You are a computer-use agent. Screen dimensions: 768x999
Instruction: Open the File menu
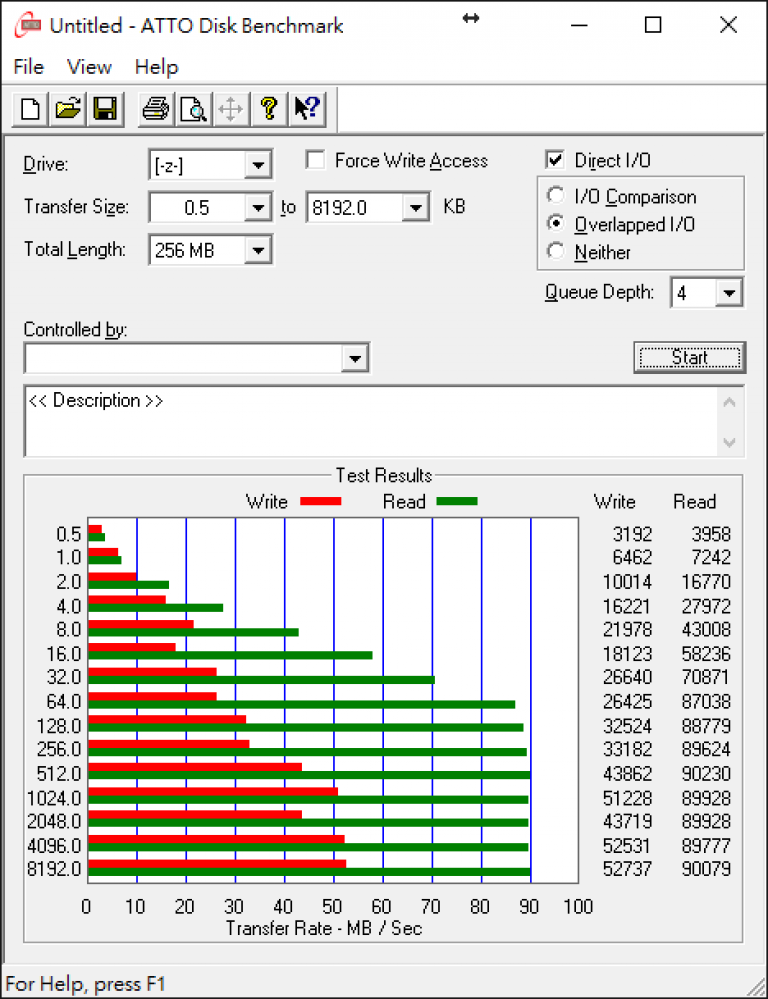click(29, 67)
